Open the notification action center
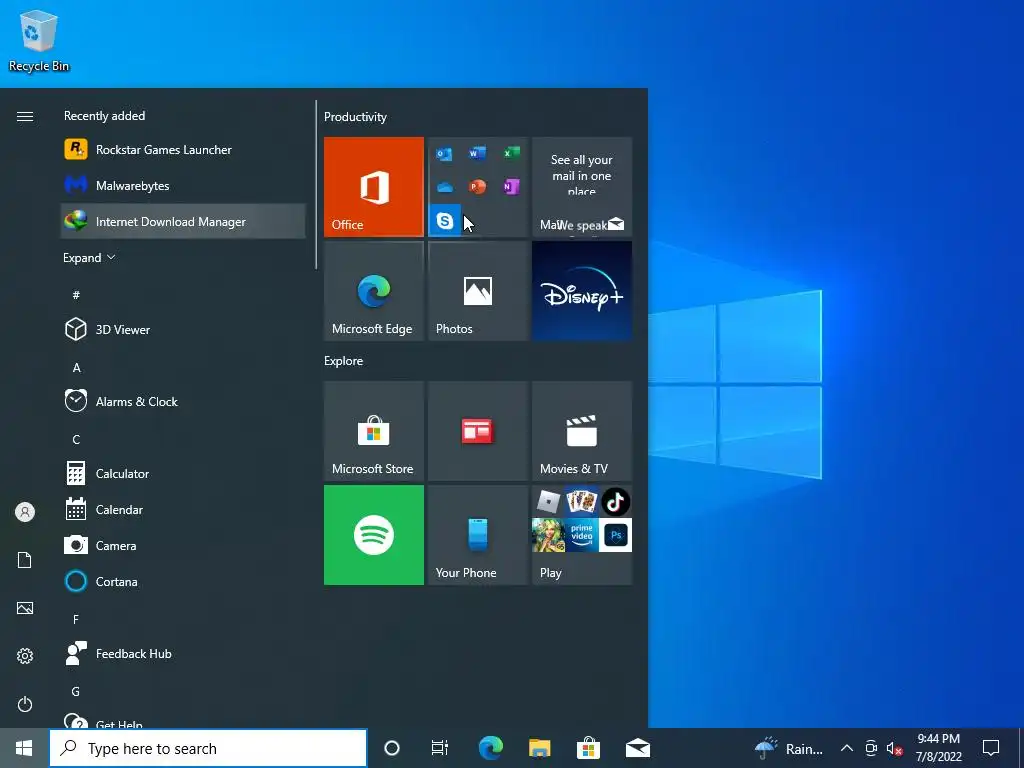1024x768 pixels. [991, 748]
